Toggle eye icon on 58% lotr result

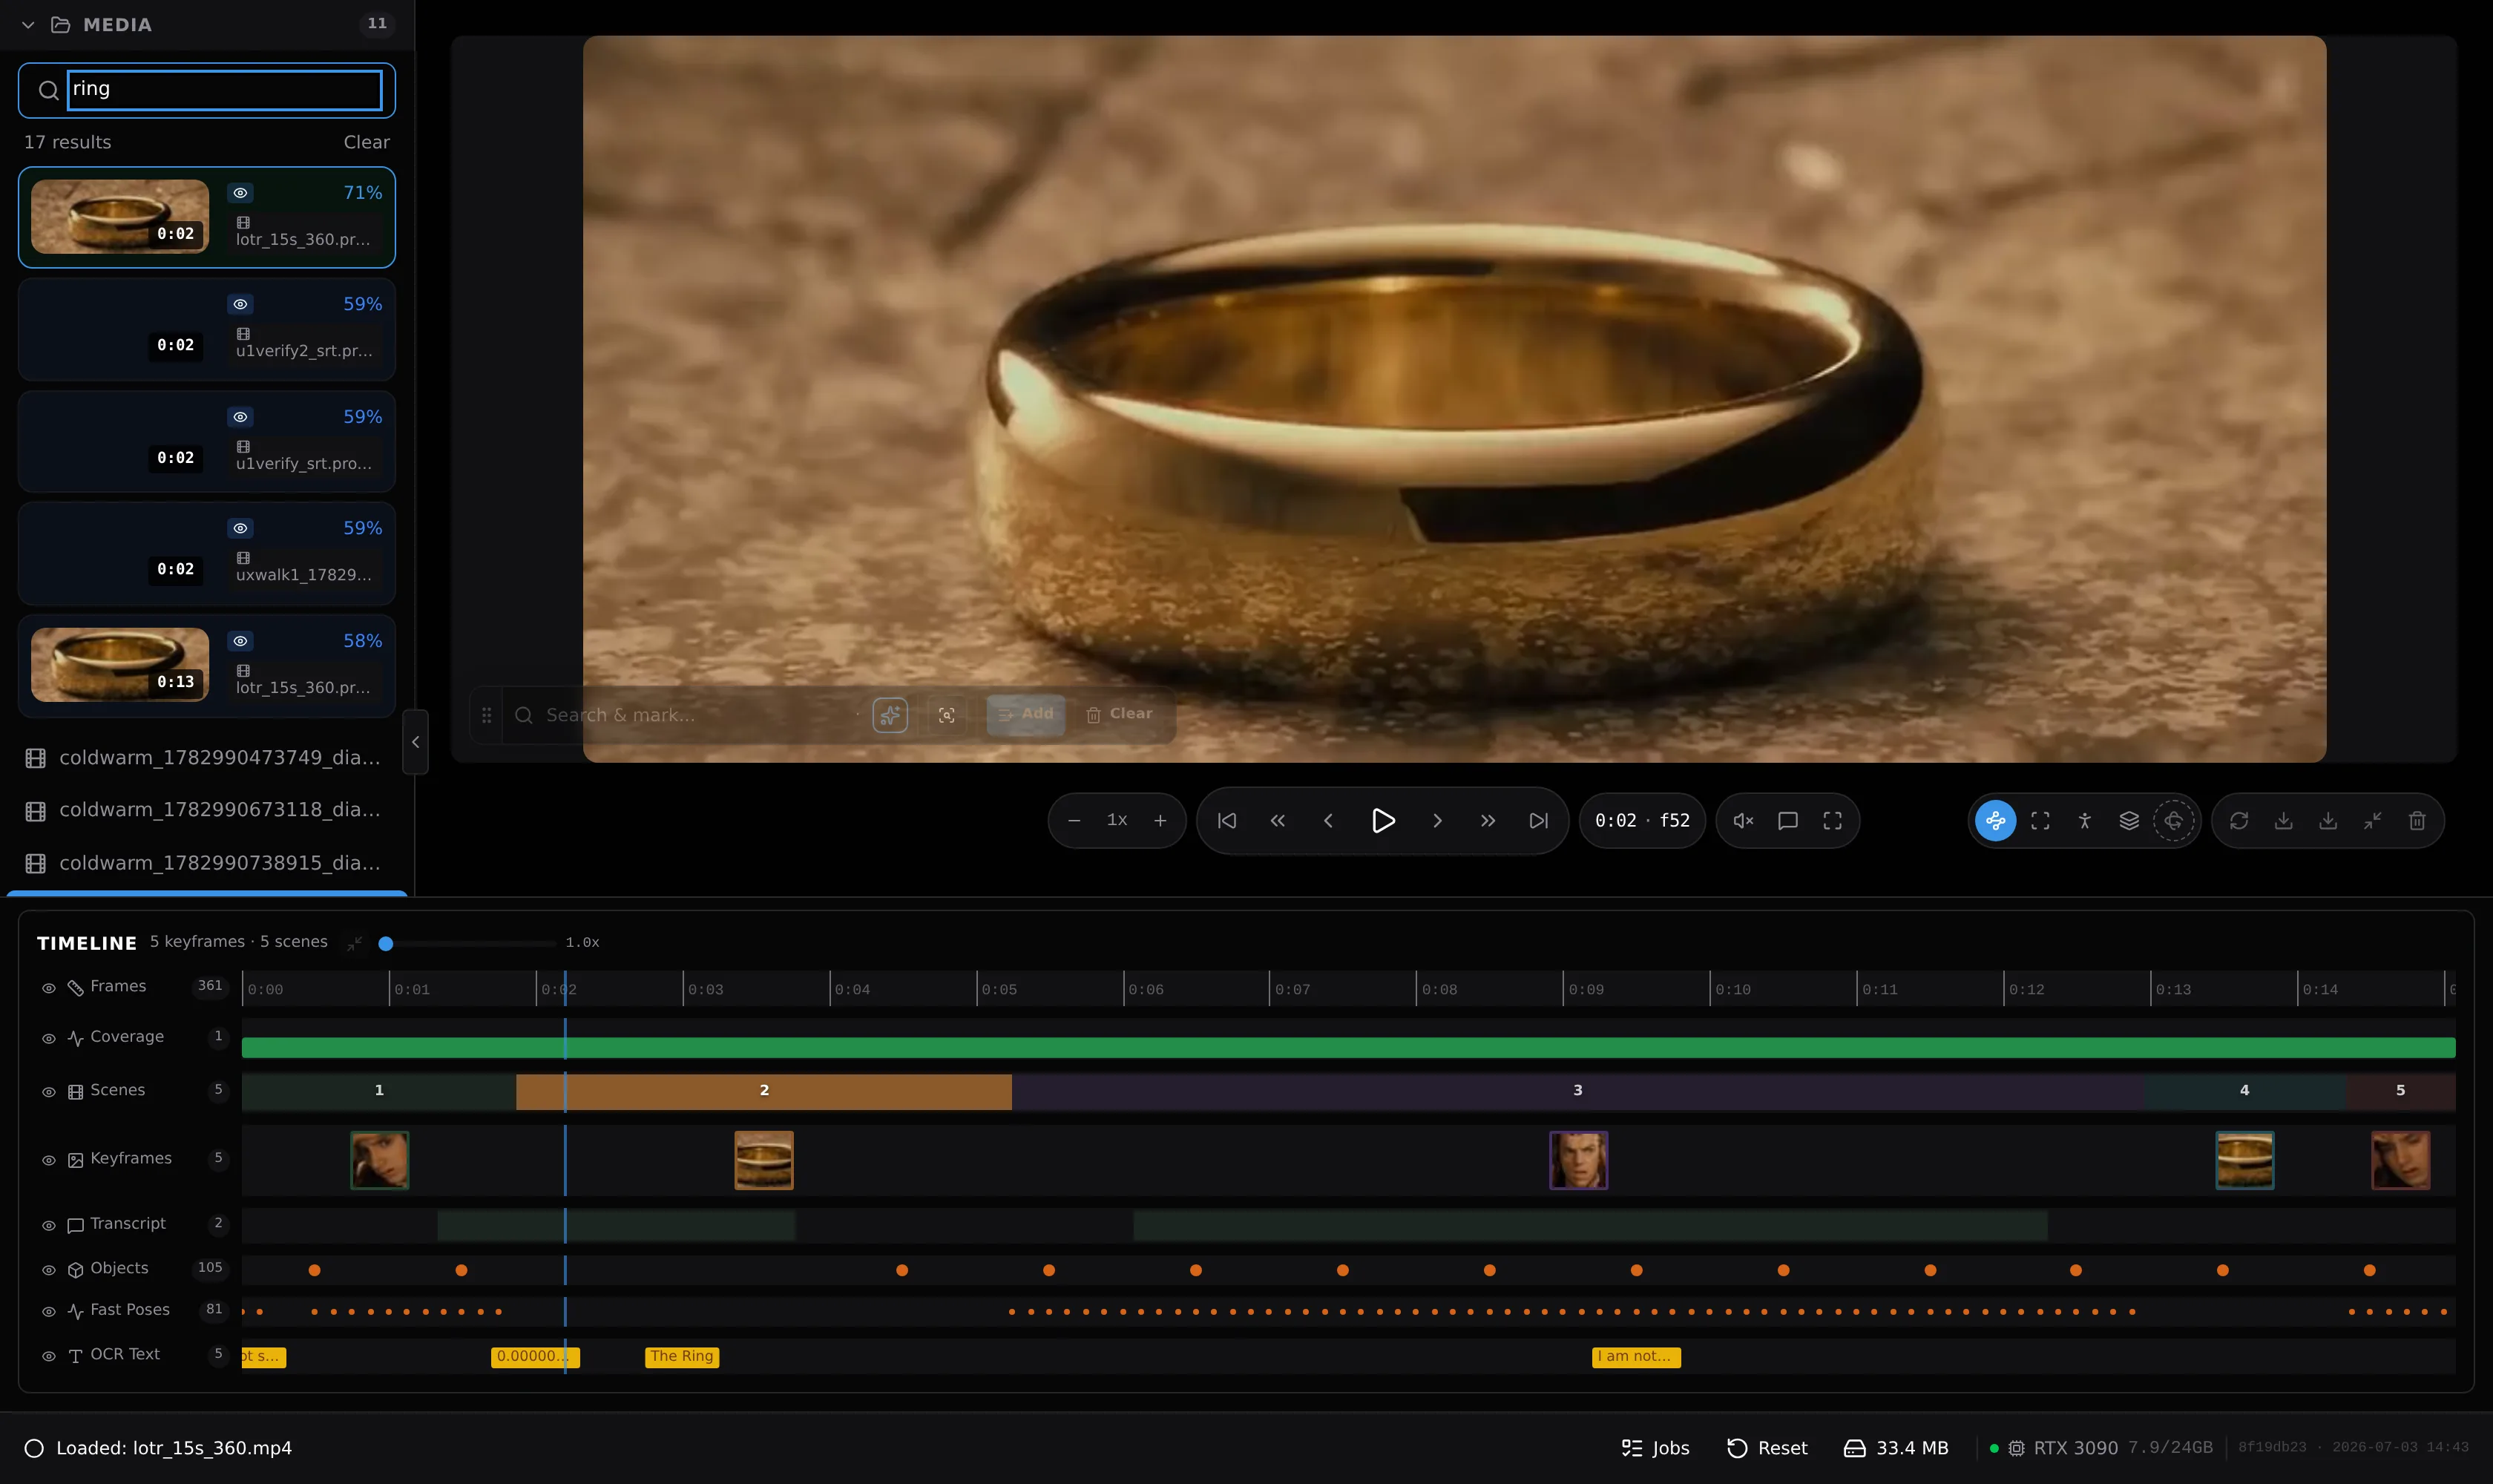[240, 641]
